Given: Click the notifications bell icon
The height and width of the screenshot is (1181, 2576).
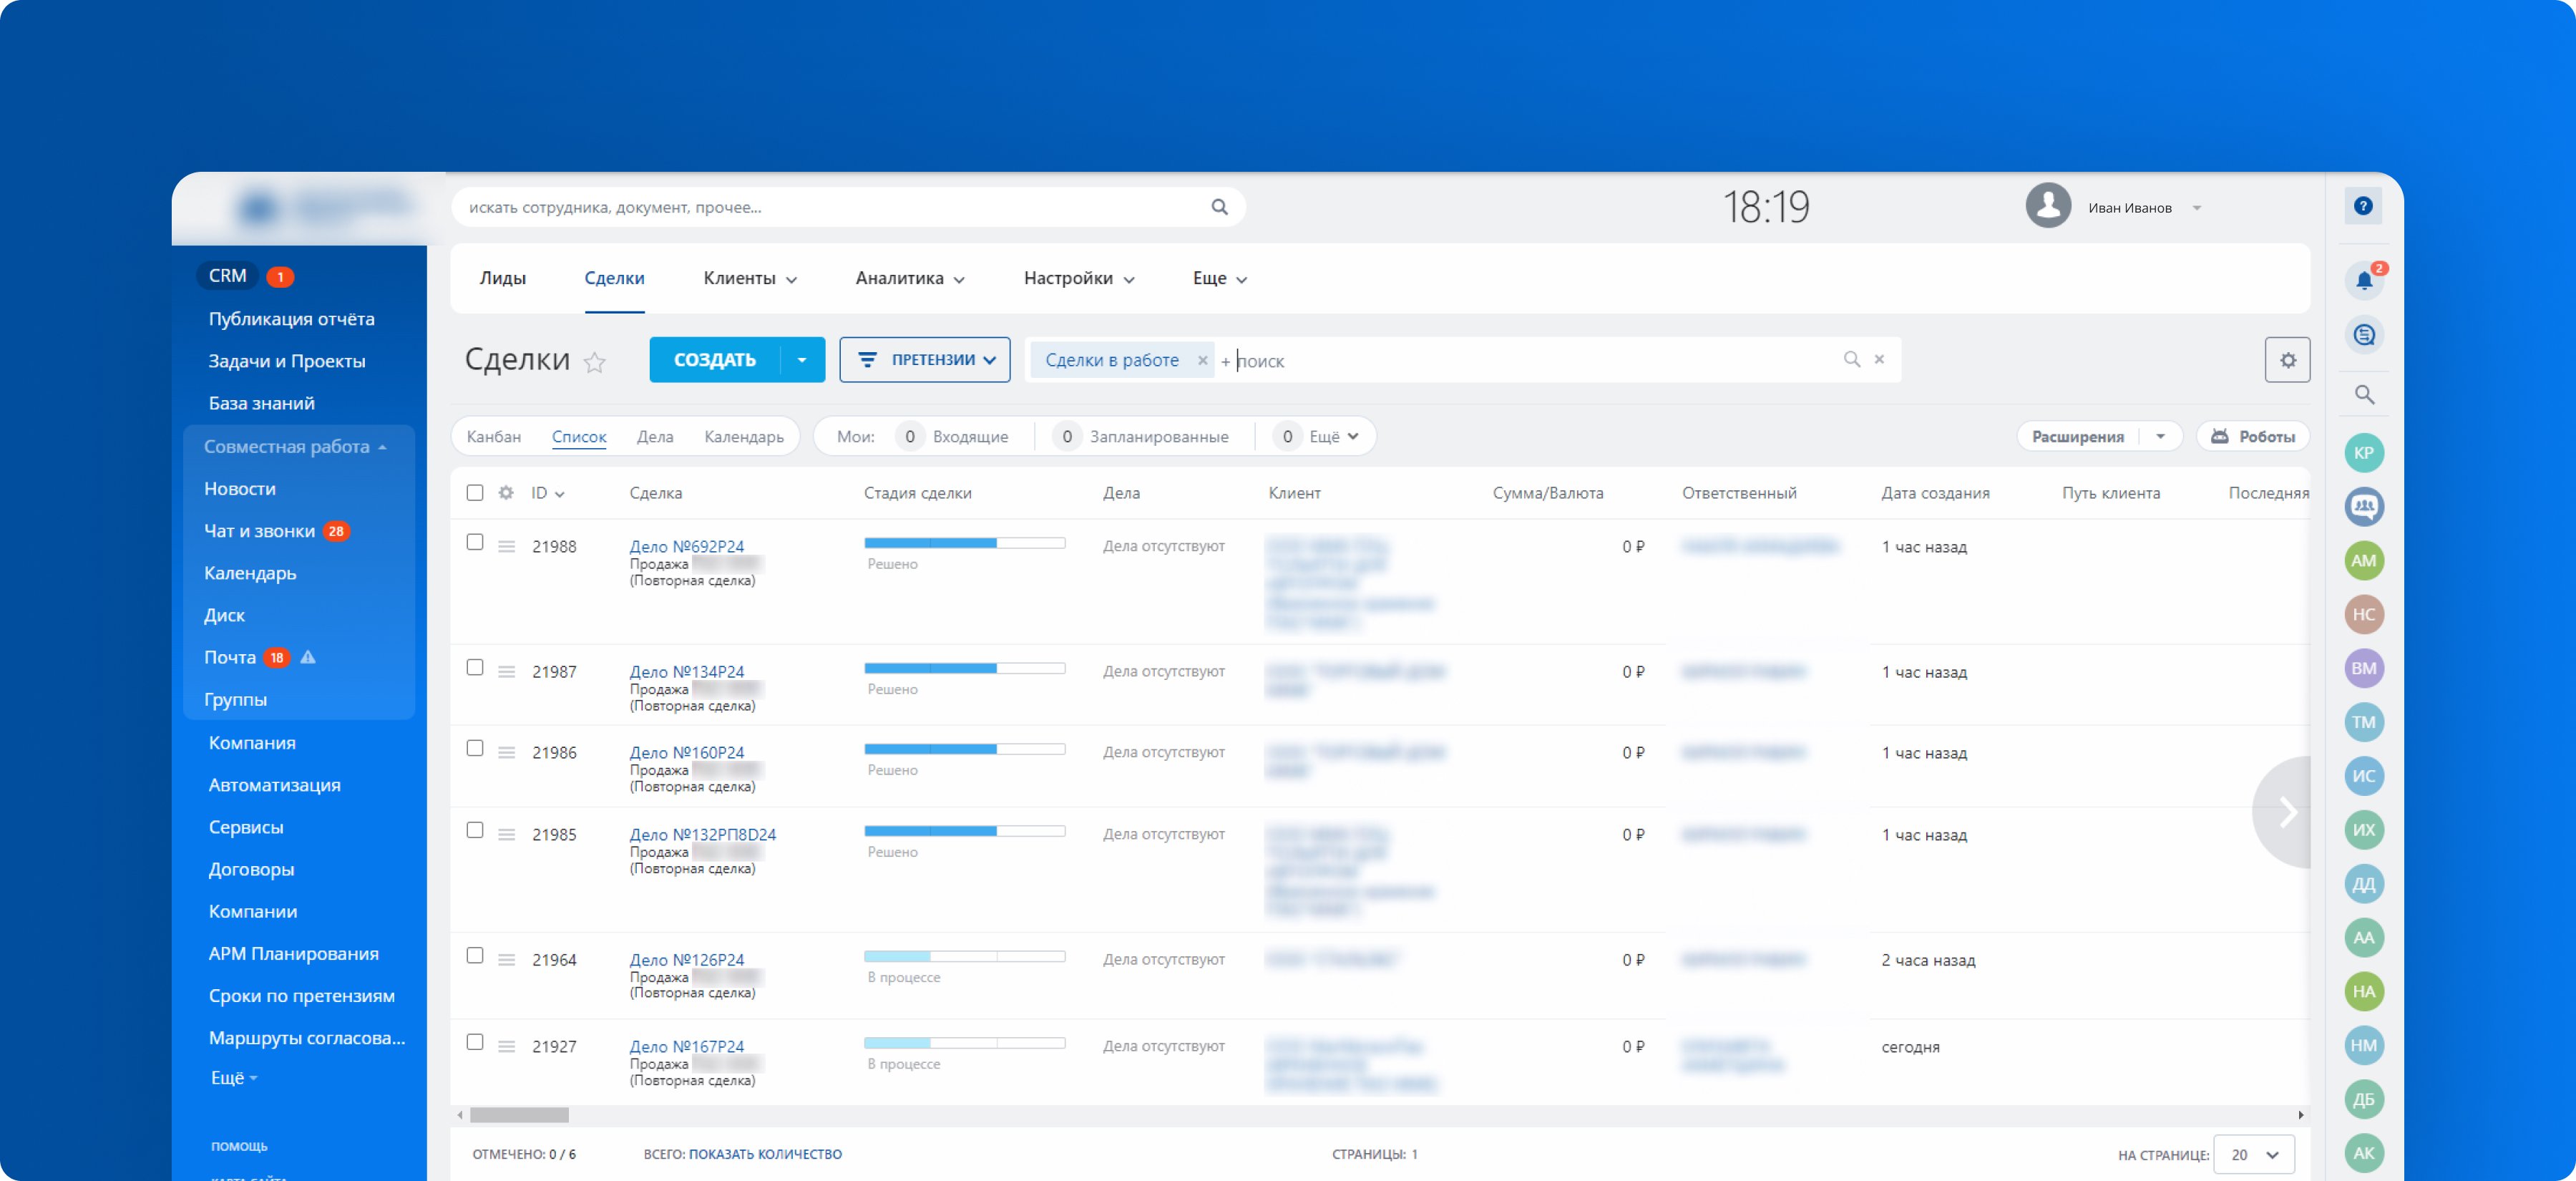Looking at the screenshot, I should 2363,281.
